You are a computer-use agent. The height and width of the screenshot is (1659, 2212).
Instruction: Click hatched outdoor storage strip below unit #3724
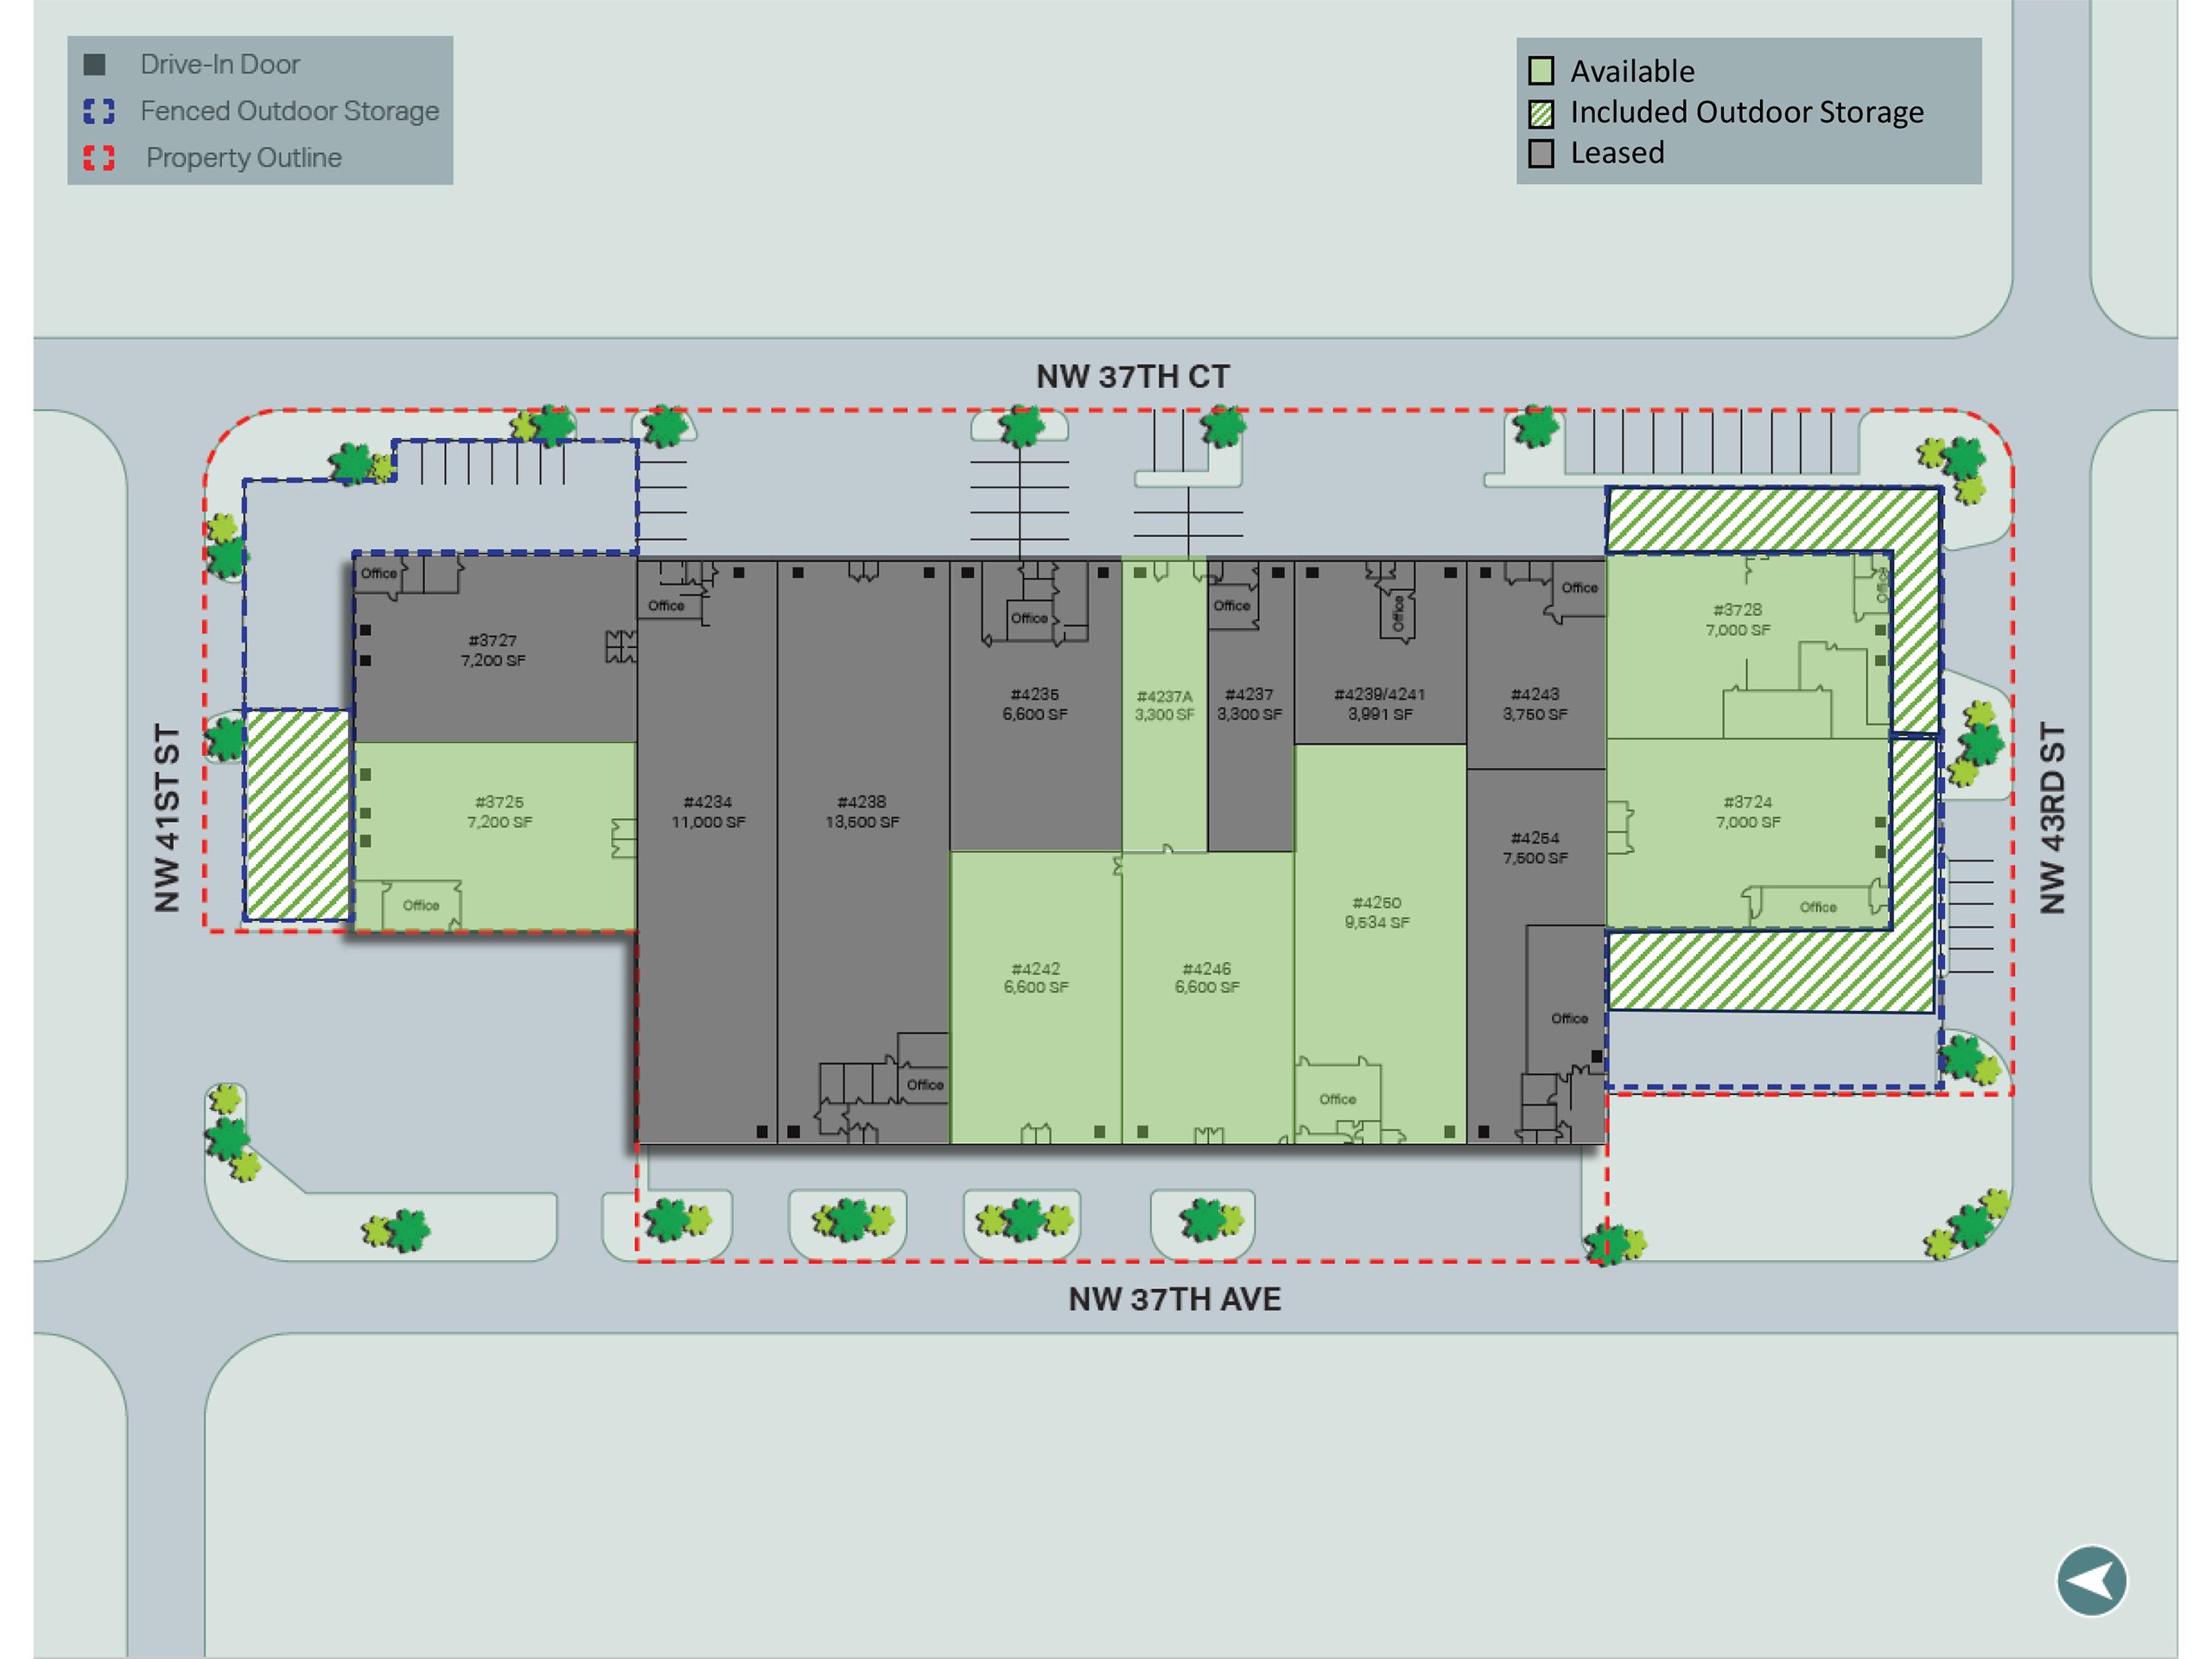[1770, 971]
